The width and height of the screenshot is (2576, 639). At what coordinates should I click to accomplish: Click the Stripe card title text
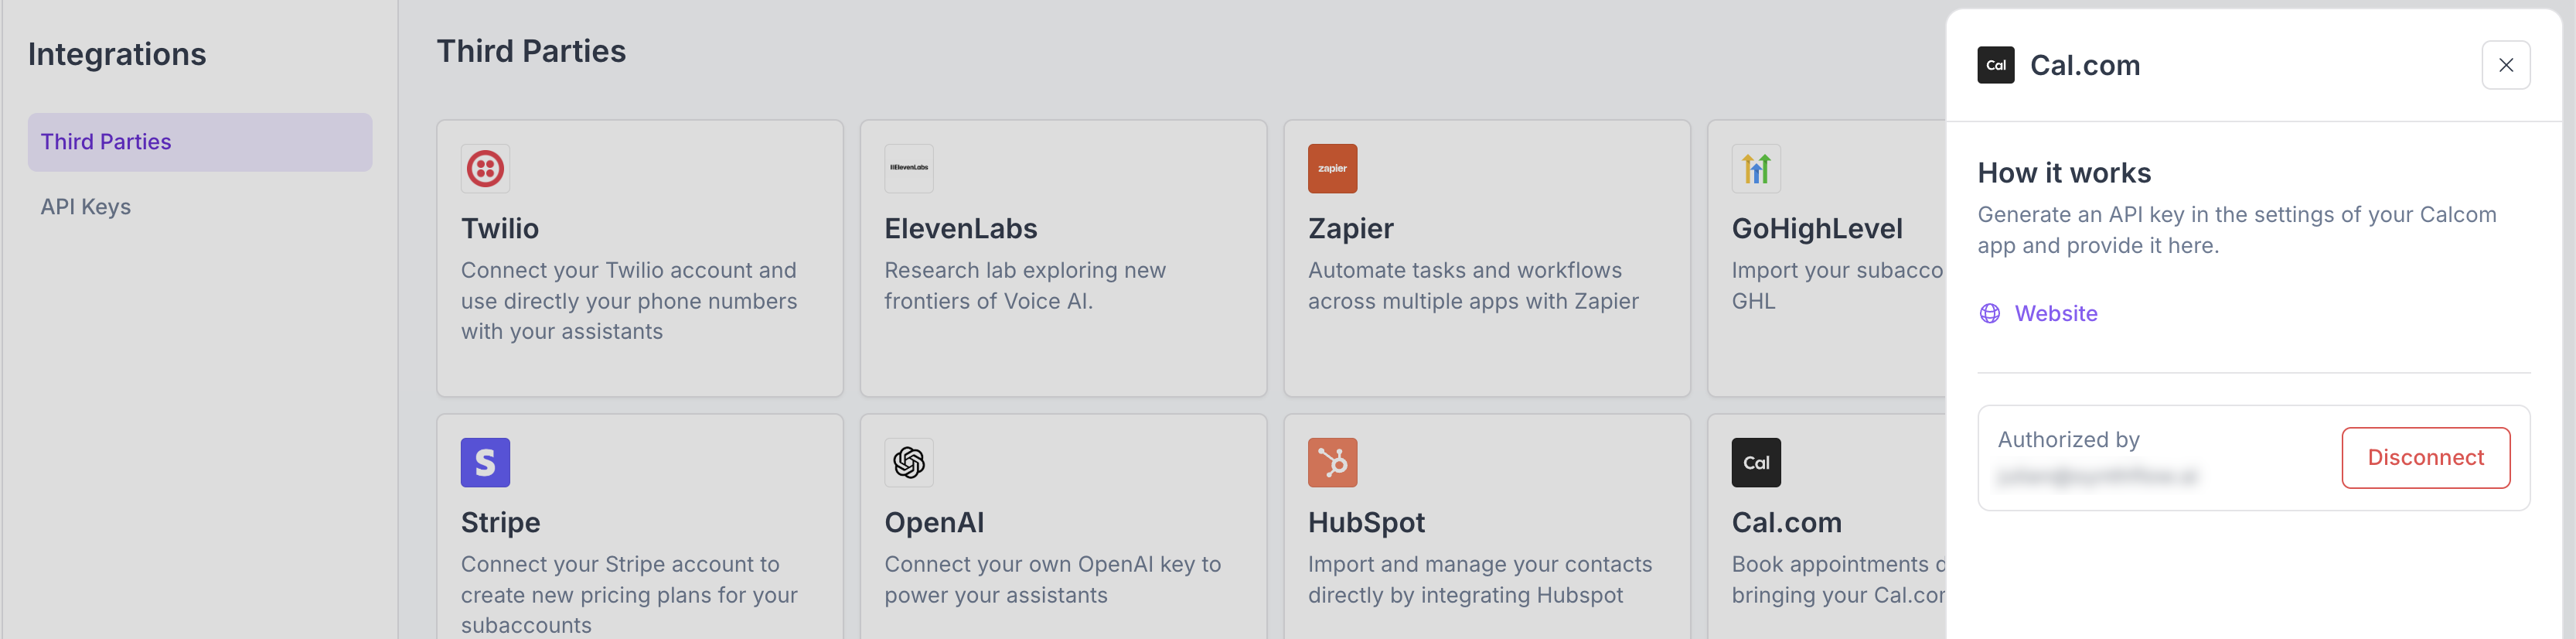coord(500,522)
